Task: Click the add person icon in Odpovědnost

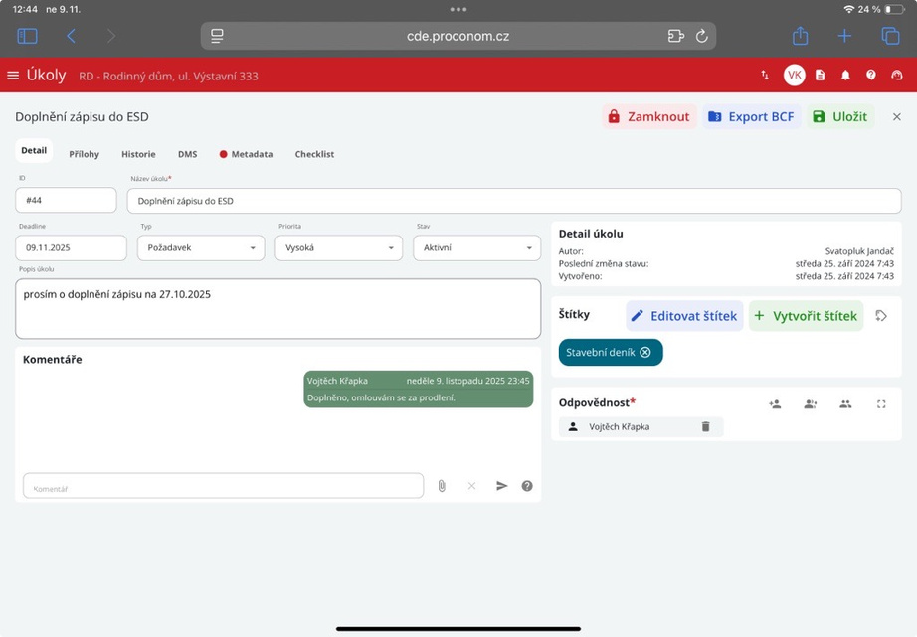Action: pos(775,404)
